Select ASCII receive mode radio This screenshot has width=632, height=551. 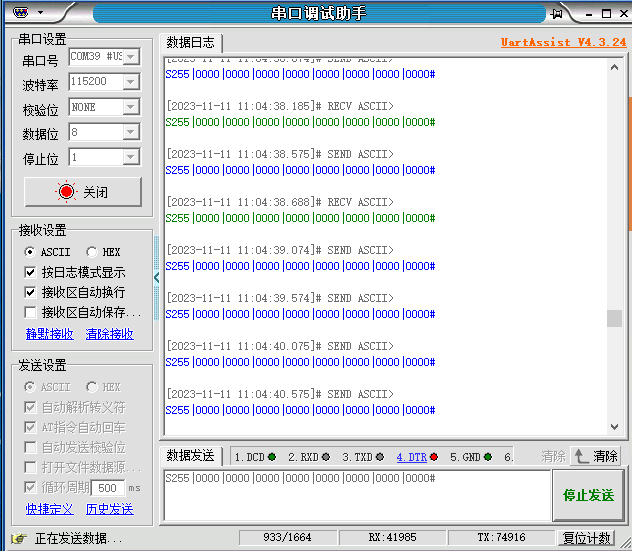pyautogui.click(x=29, y=252)
